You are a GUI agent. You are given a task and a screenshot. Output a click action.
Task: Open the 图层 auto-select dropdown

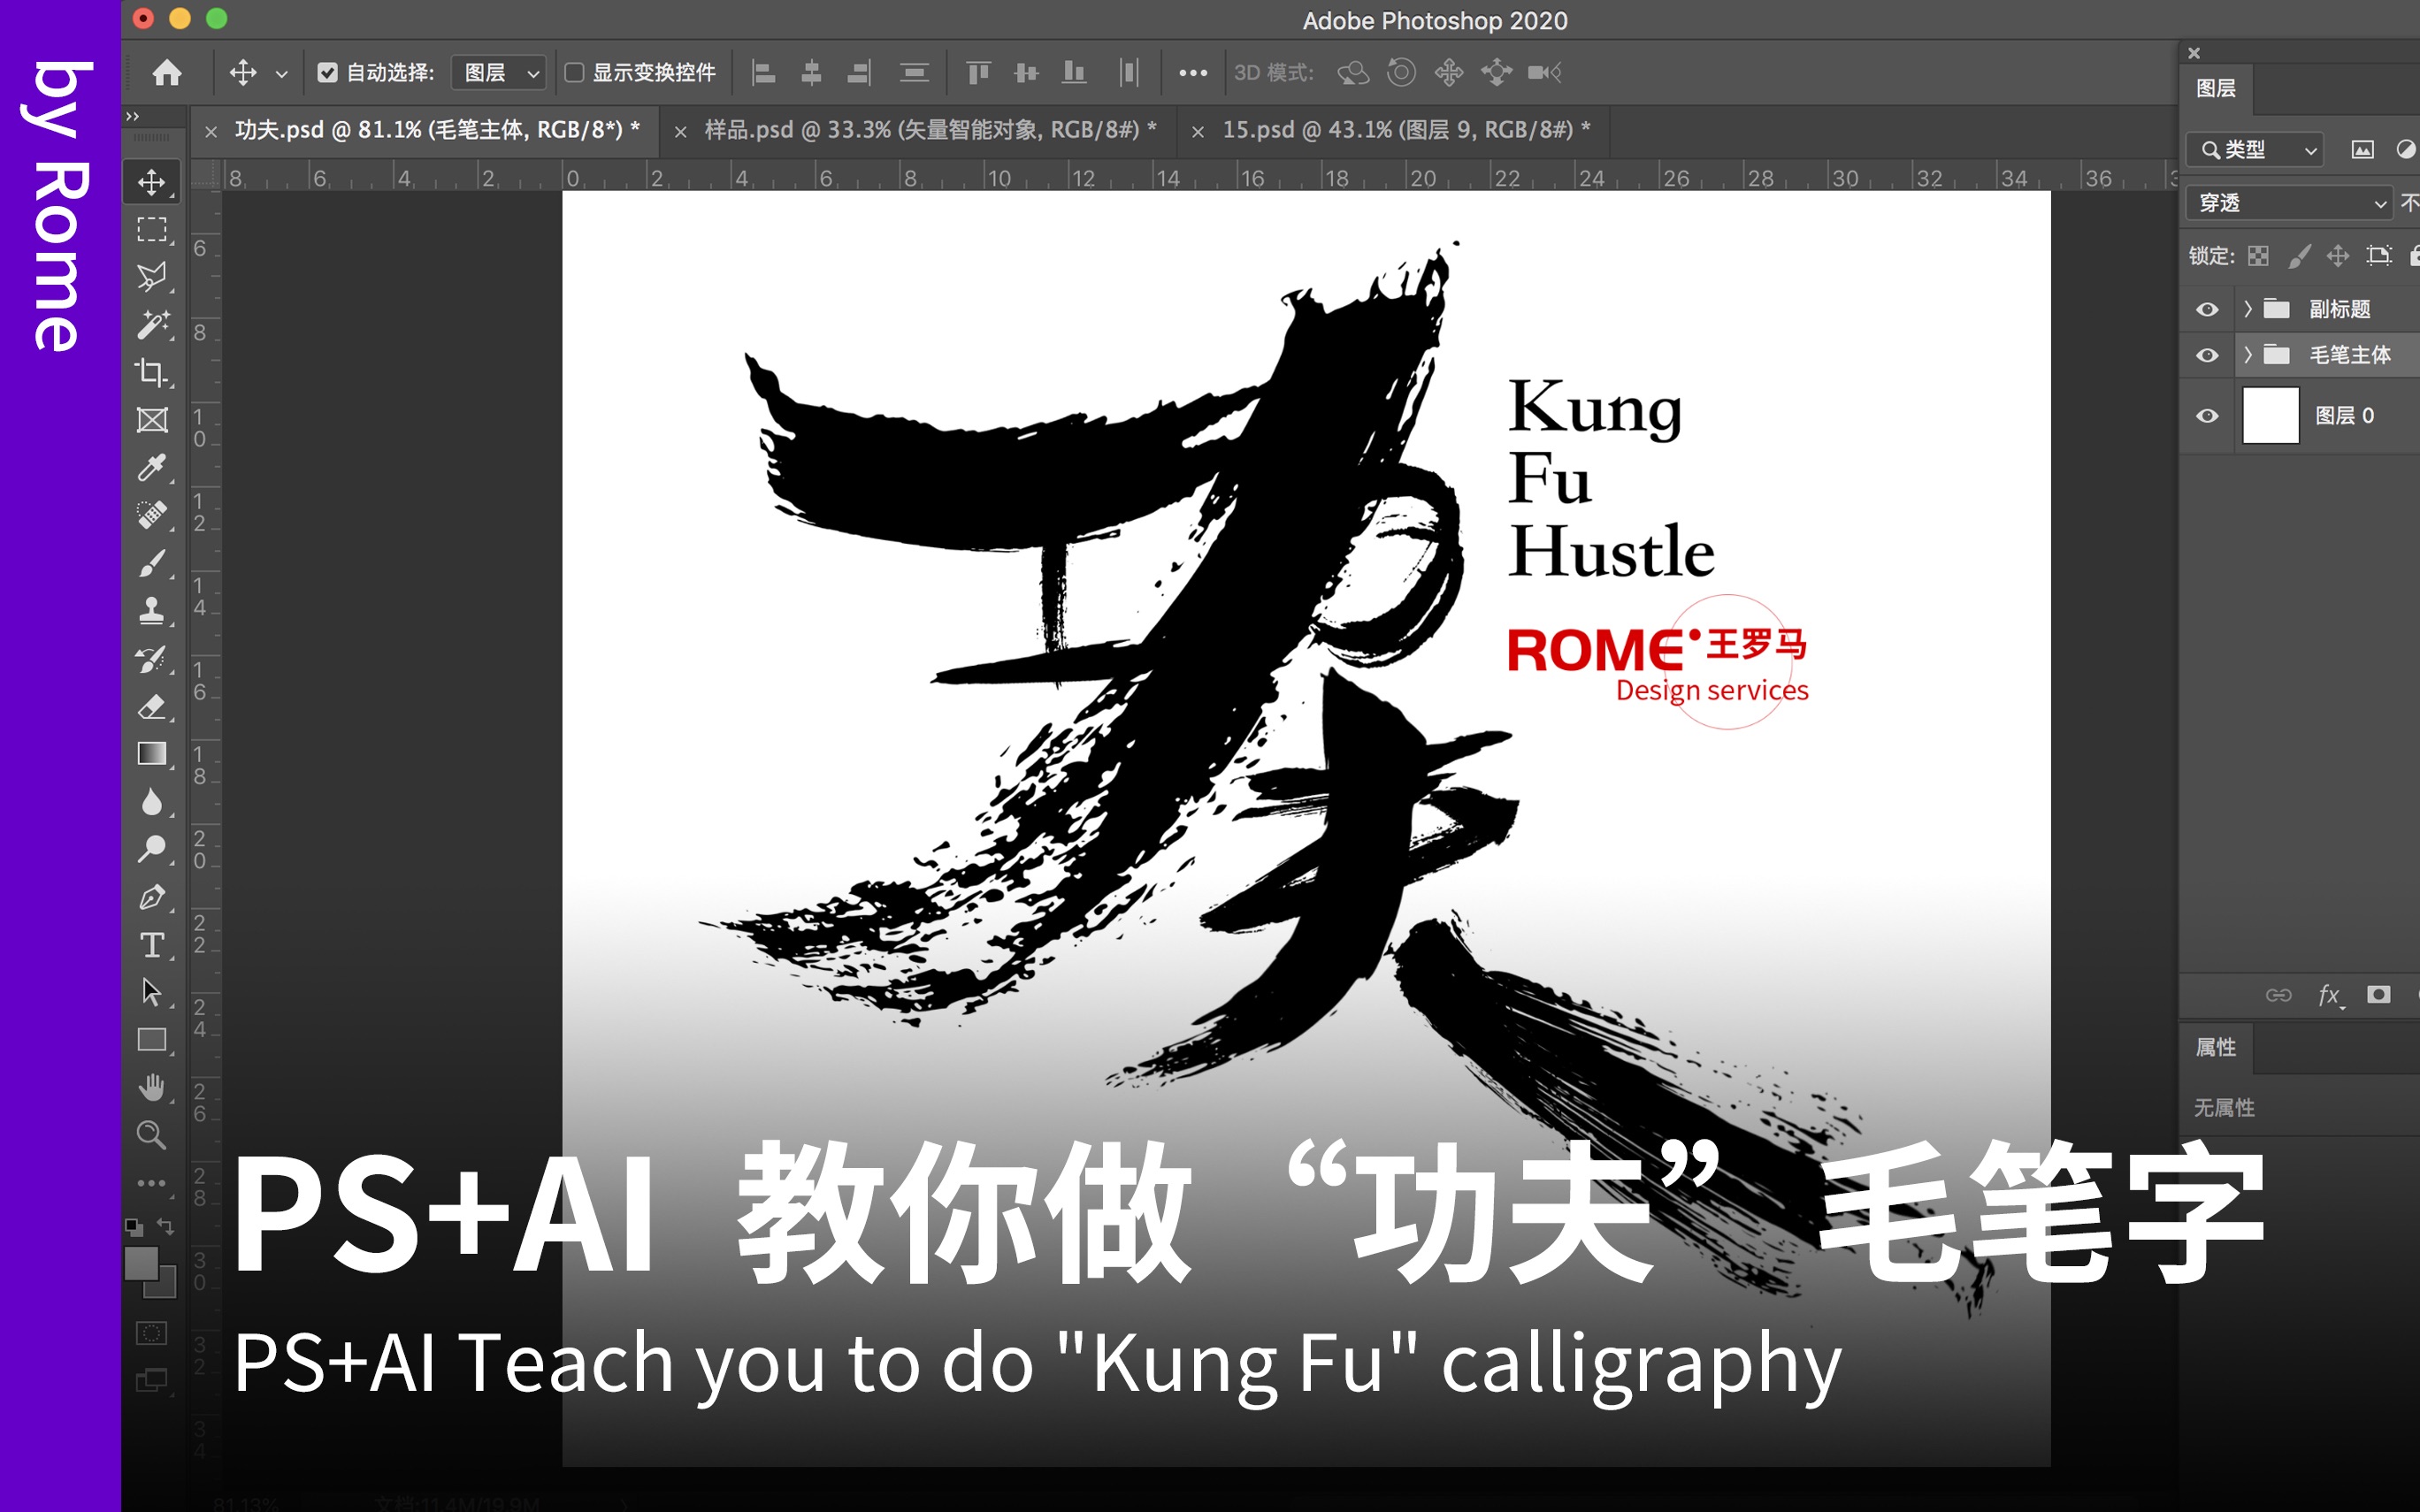click(x=499, y=73)
